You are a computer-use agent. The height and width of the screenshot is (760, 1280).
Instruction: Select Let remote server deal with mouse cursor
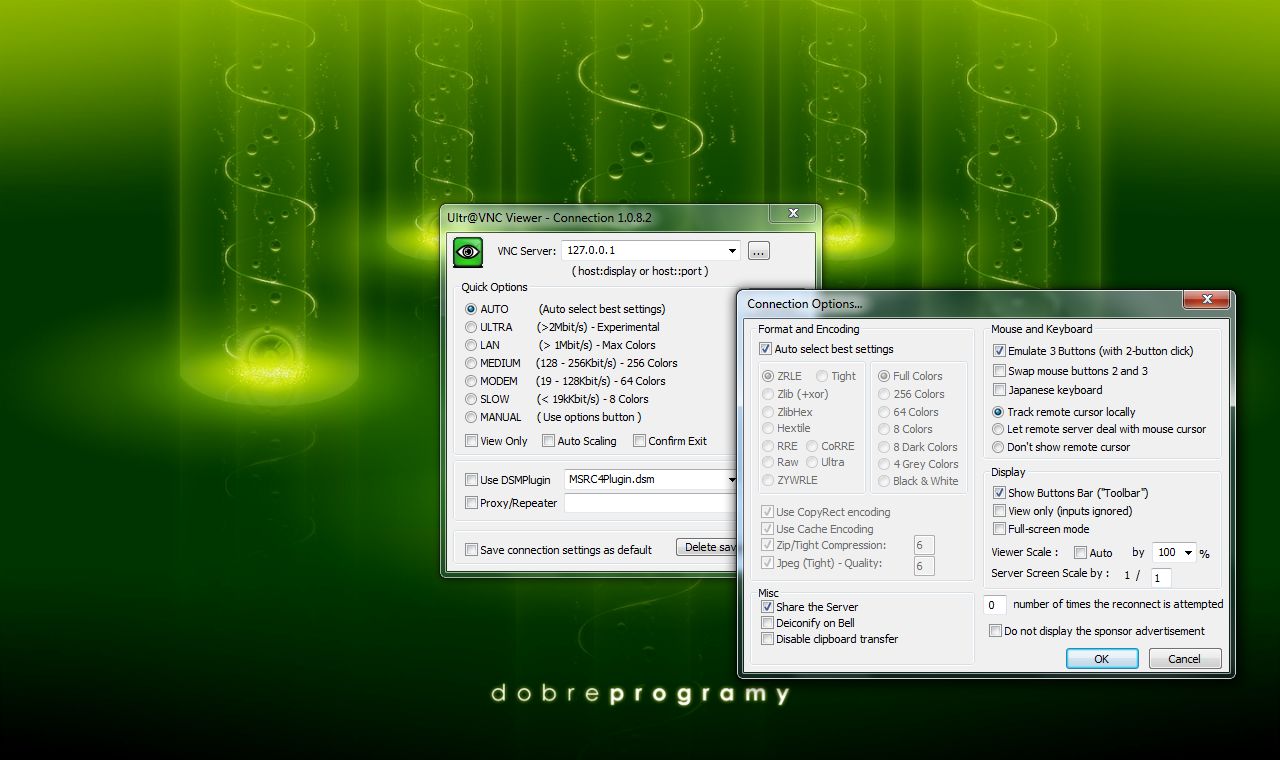point(998,429)
